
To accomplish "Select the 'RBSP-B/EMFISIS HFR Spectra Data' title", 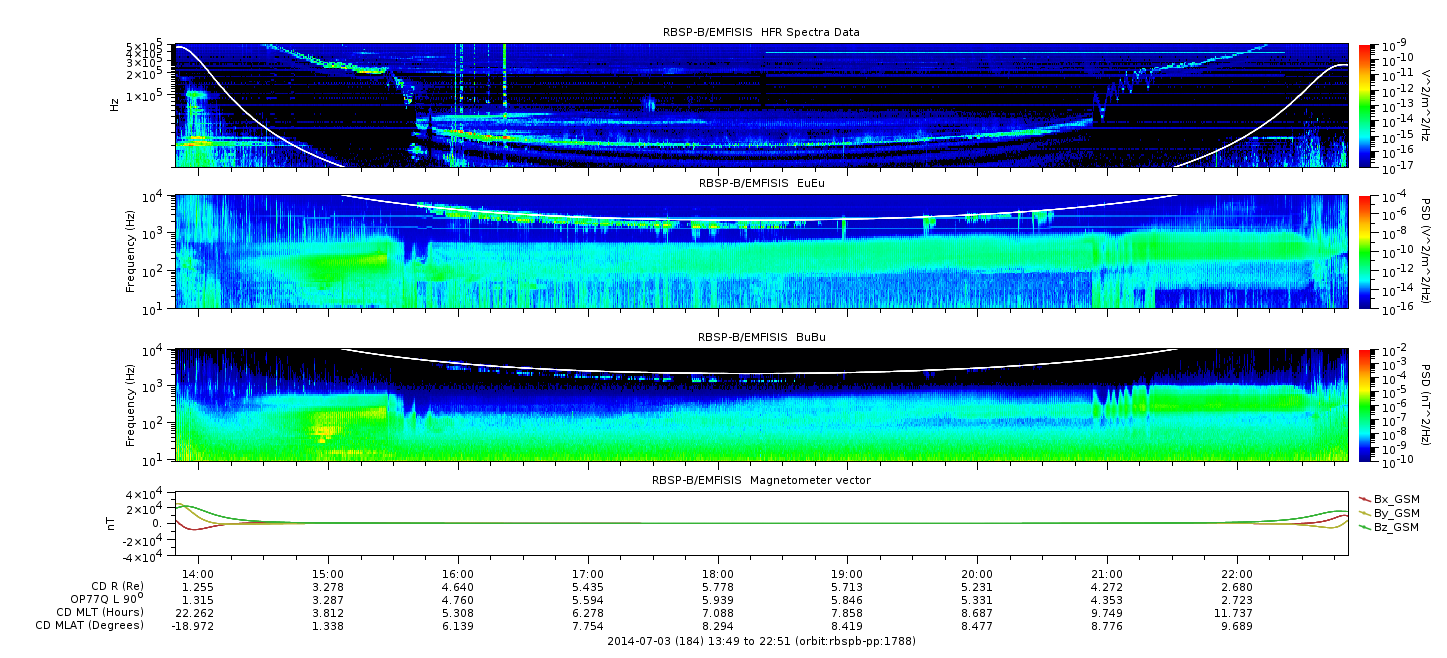I will [x=761, y=32].
